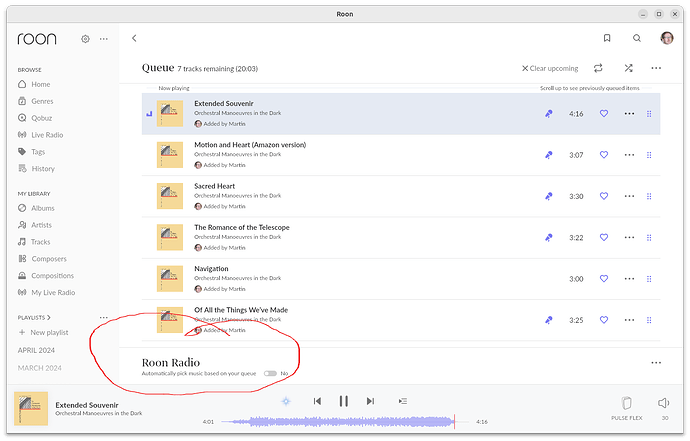Open Albums in My Library
The width and height of the screenshot is (690, 441).
pos(36,209)
